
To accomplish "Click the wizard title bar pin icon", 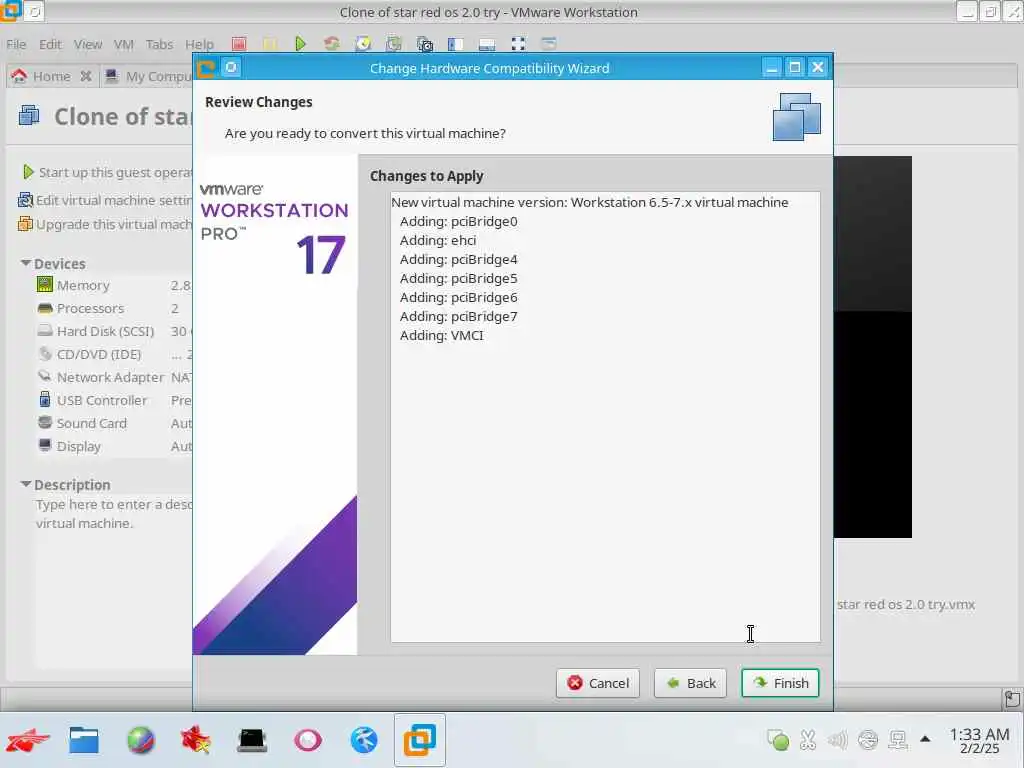I will [231, 67].
